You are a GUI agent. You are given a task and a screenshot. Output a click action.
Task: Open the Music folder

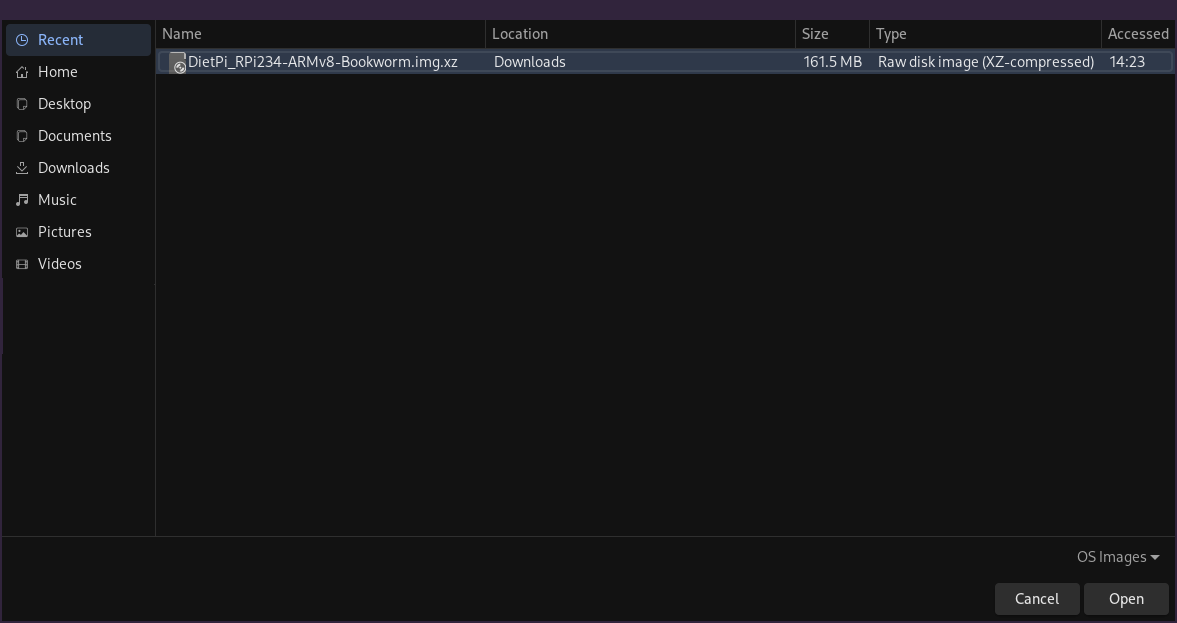click(x=78, y=200)
